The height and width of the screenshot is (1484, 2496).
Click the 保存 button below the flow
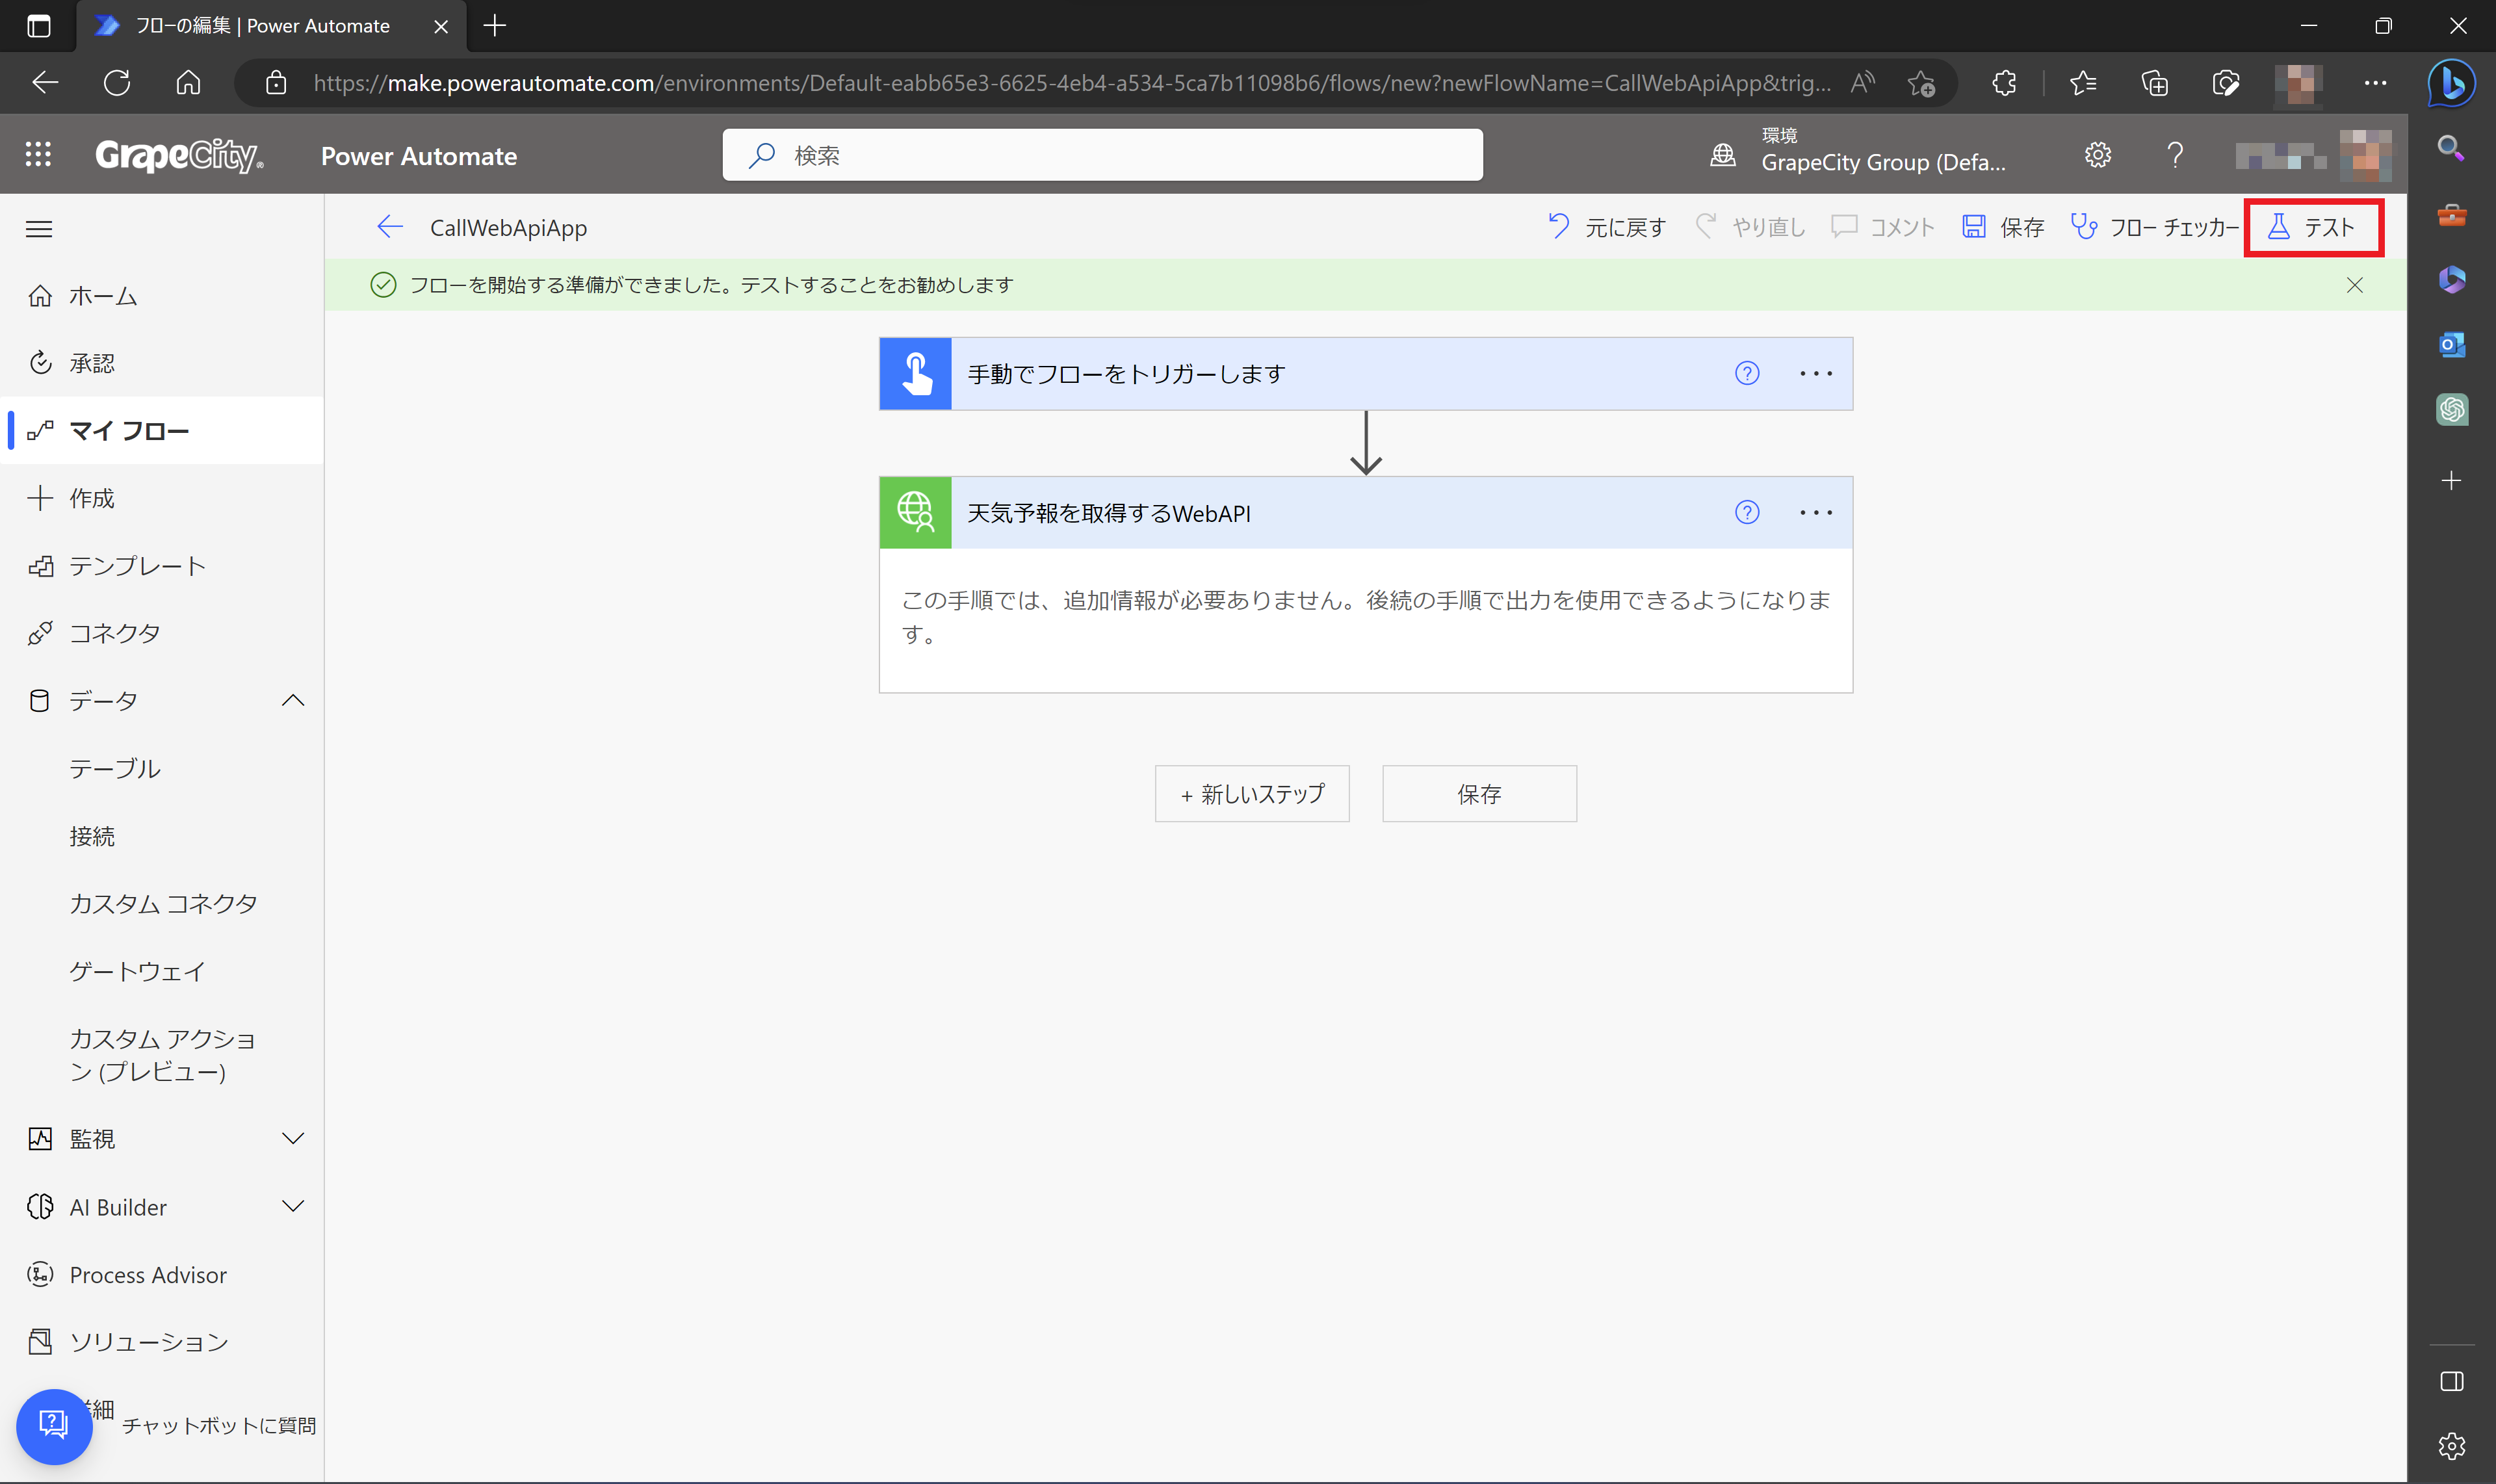click(1479, 794)
